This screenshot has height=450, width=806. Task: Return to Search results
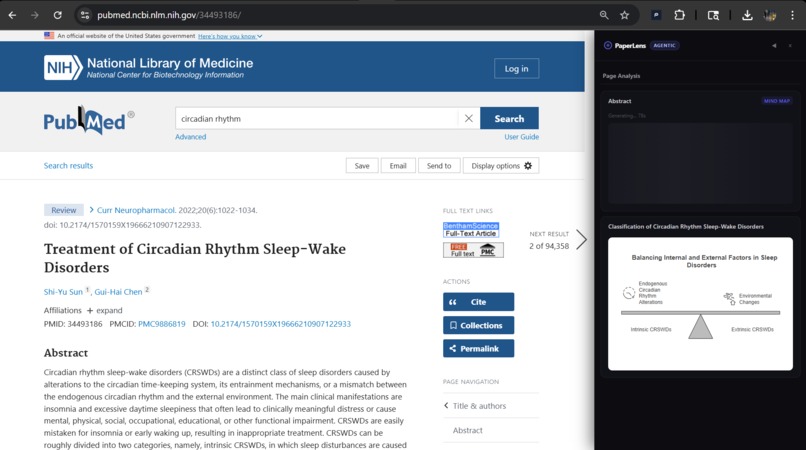click(x=68, y=166)
